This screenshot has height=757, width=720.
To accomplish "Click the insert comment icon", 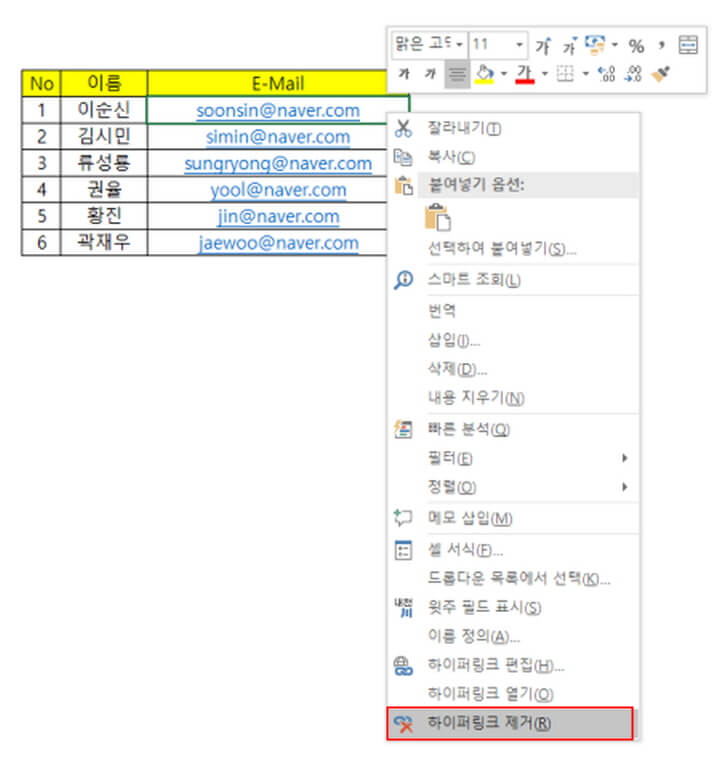I will click(x=403, y=518).
